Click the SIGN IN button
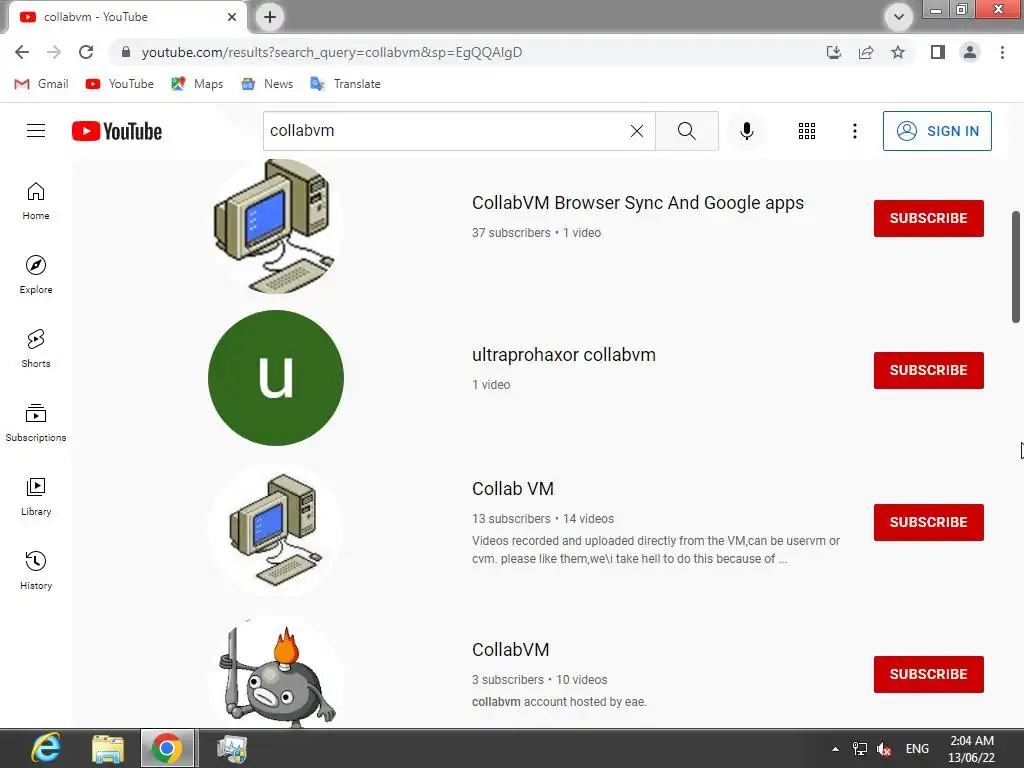 tap(937, 131)
